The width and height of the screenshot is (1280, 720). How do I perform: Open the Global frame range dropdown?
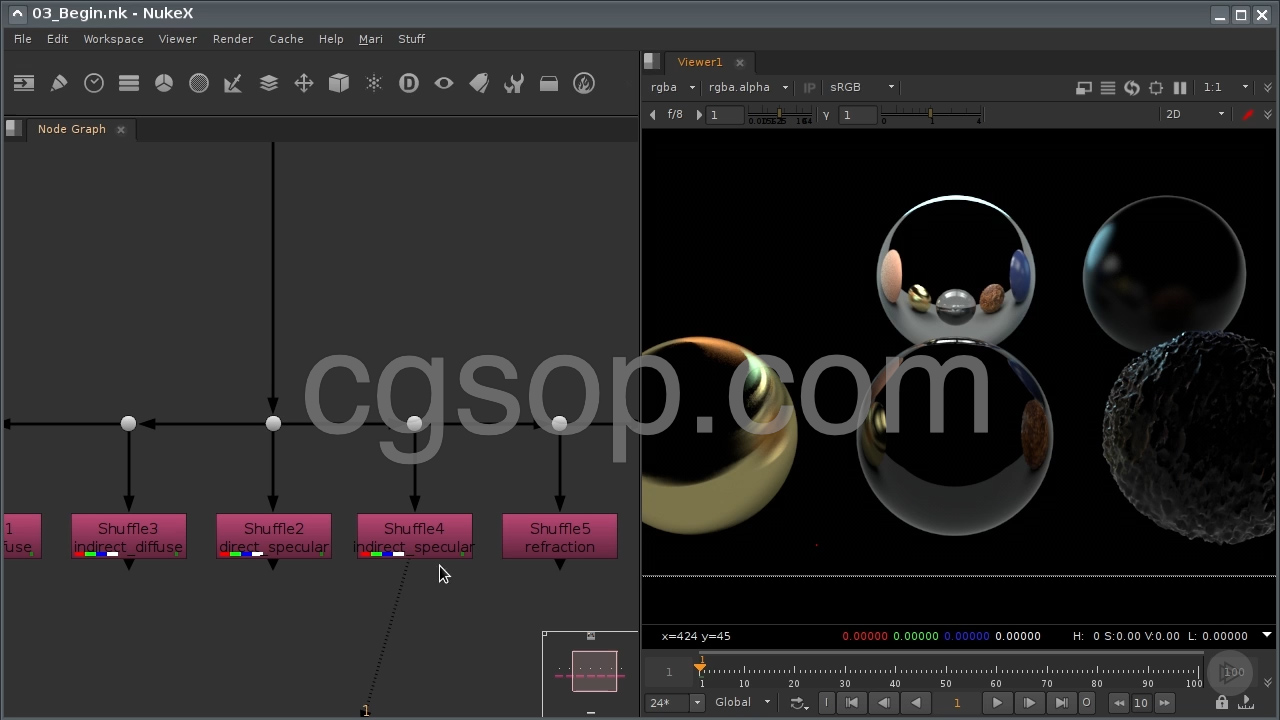pos(742,703)
